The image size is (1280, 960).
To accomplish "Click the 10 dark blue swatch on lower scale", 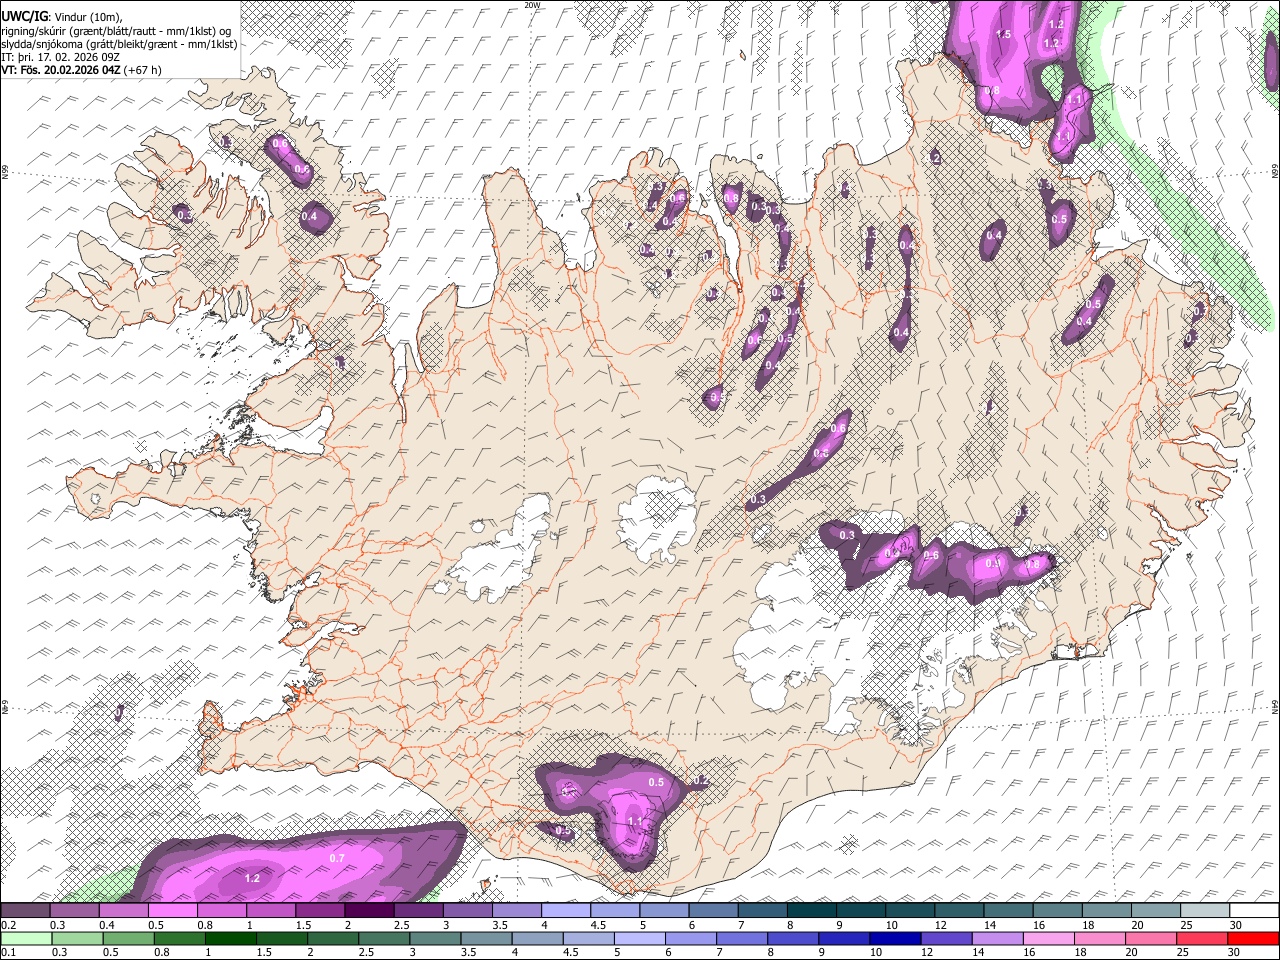I will pyautogui.click(x=894, y=939).
